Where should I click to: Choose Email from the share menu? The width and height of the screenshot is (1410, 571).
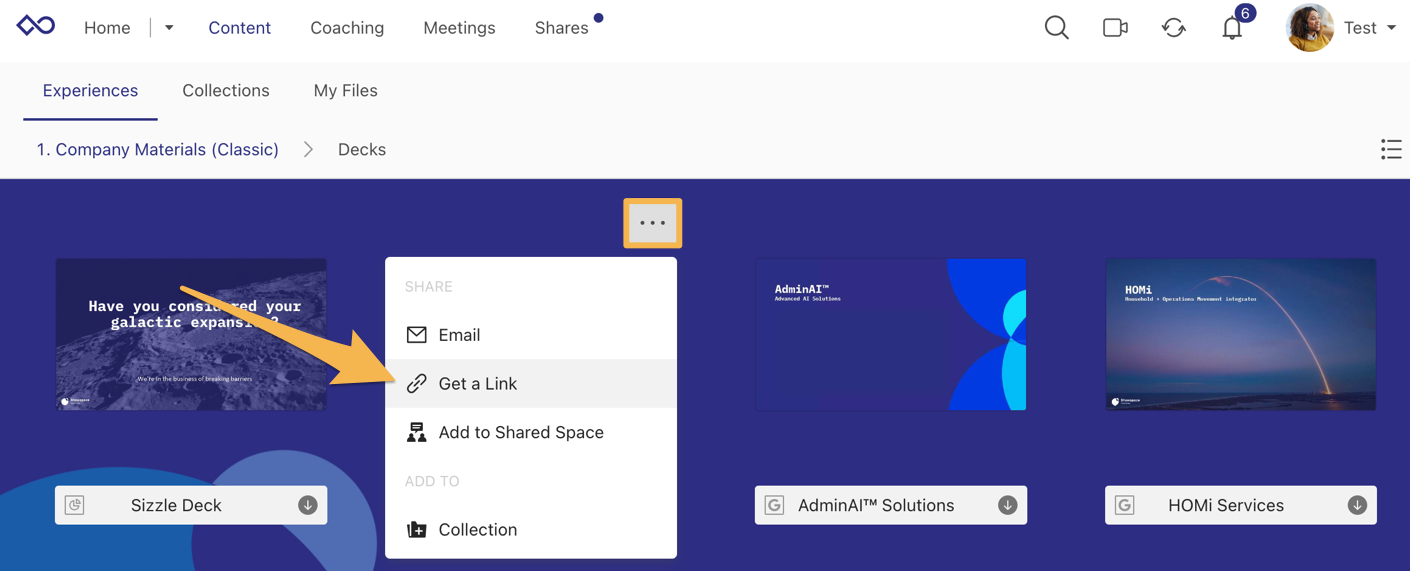(531, 335)
